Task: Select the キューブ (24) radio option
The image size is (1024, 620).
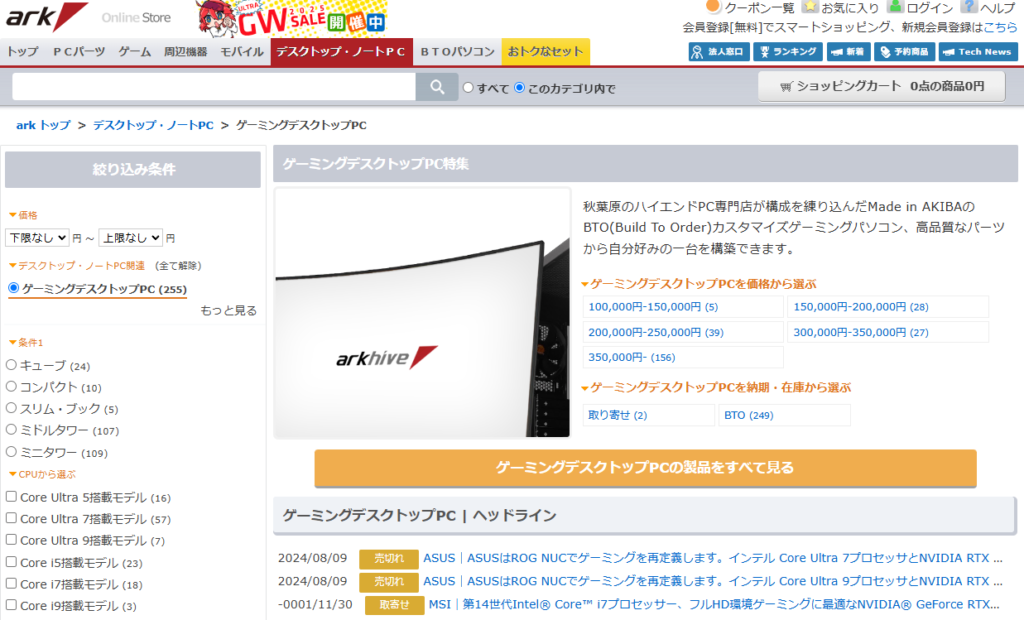Action: pyautogui.click(x=11, y=365)
